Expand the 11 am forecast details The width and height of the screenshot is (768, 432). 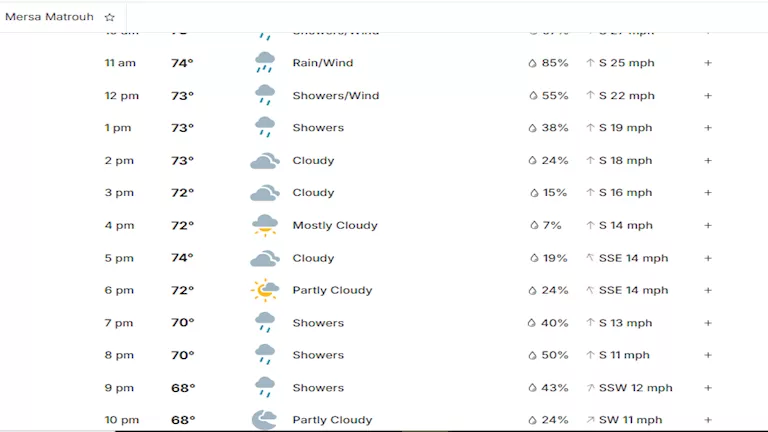point(708,63)
